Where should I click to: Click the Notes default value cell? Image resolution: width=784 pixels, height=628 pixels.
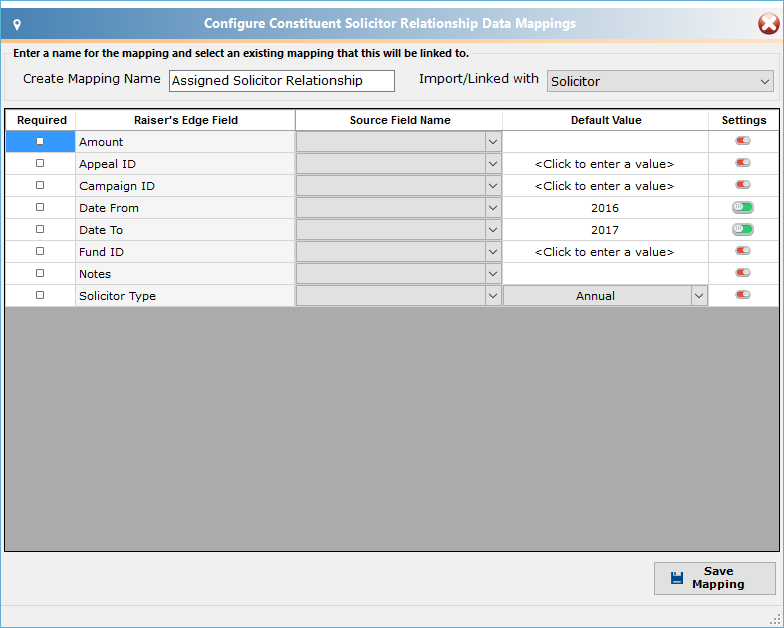(605, 274)
